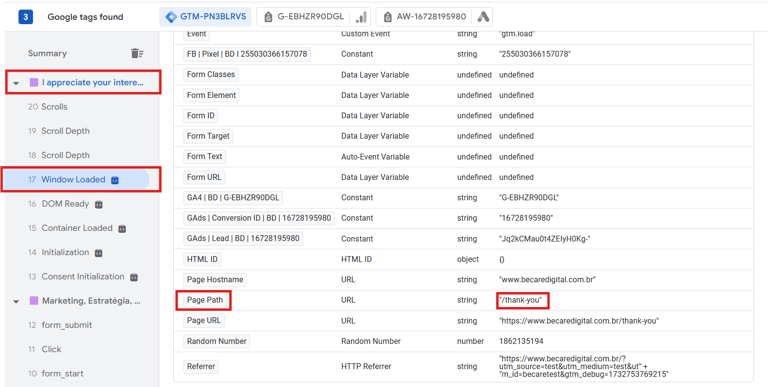Click the Random Number variable chip
768x387 pixels.
(x=216, y=341)
